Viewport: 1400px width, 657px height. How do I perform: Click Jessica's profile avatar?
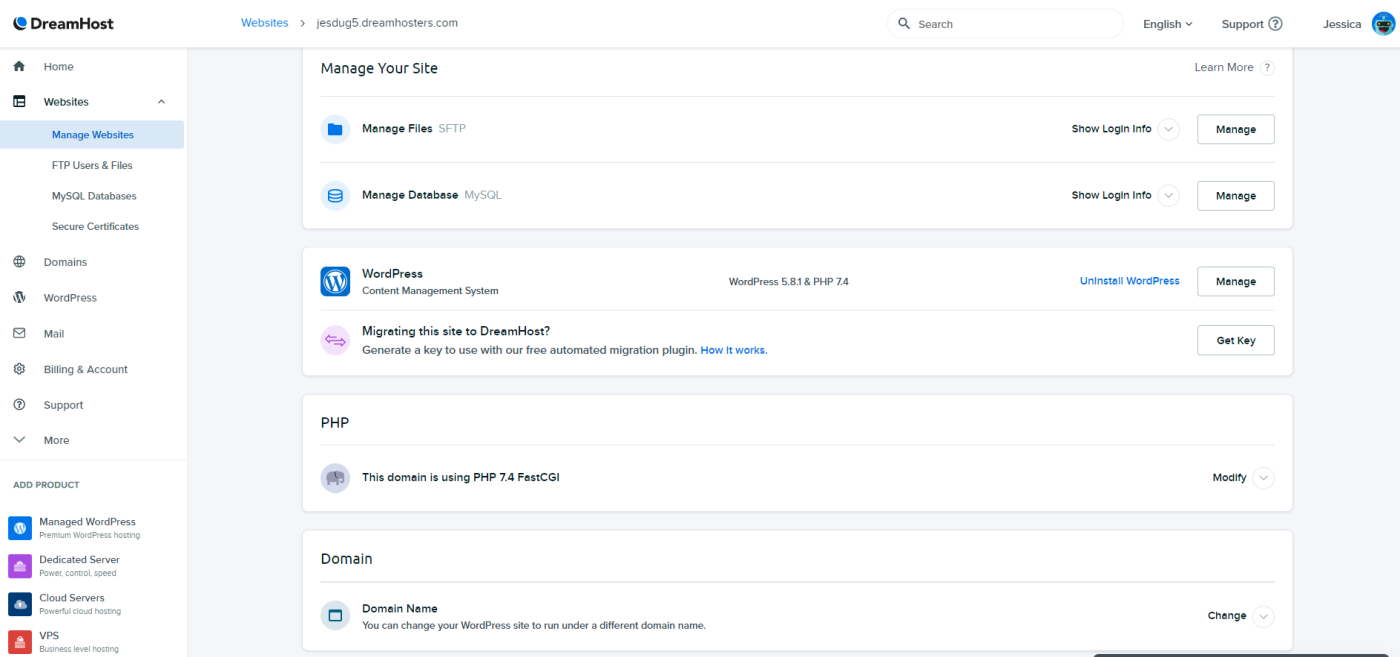(1383, 24)
